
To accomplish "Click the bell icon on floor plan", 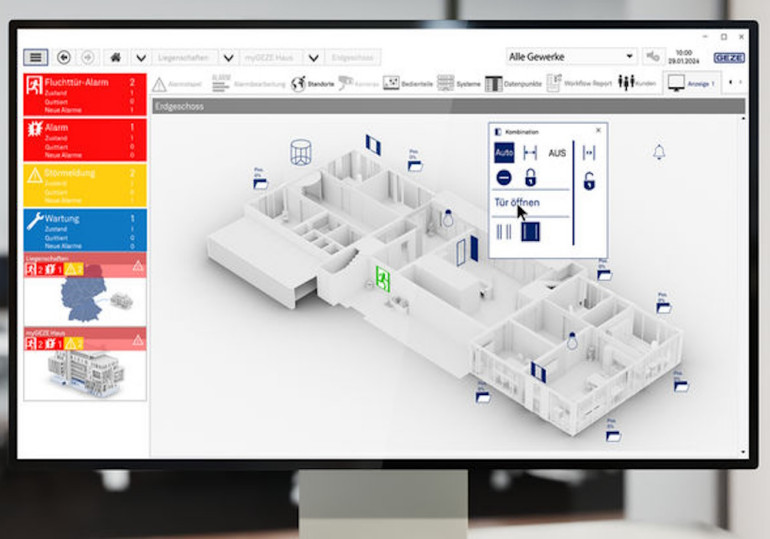I will coord(658,152).
